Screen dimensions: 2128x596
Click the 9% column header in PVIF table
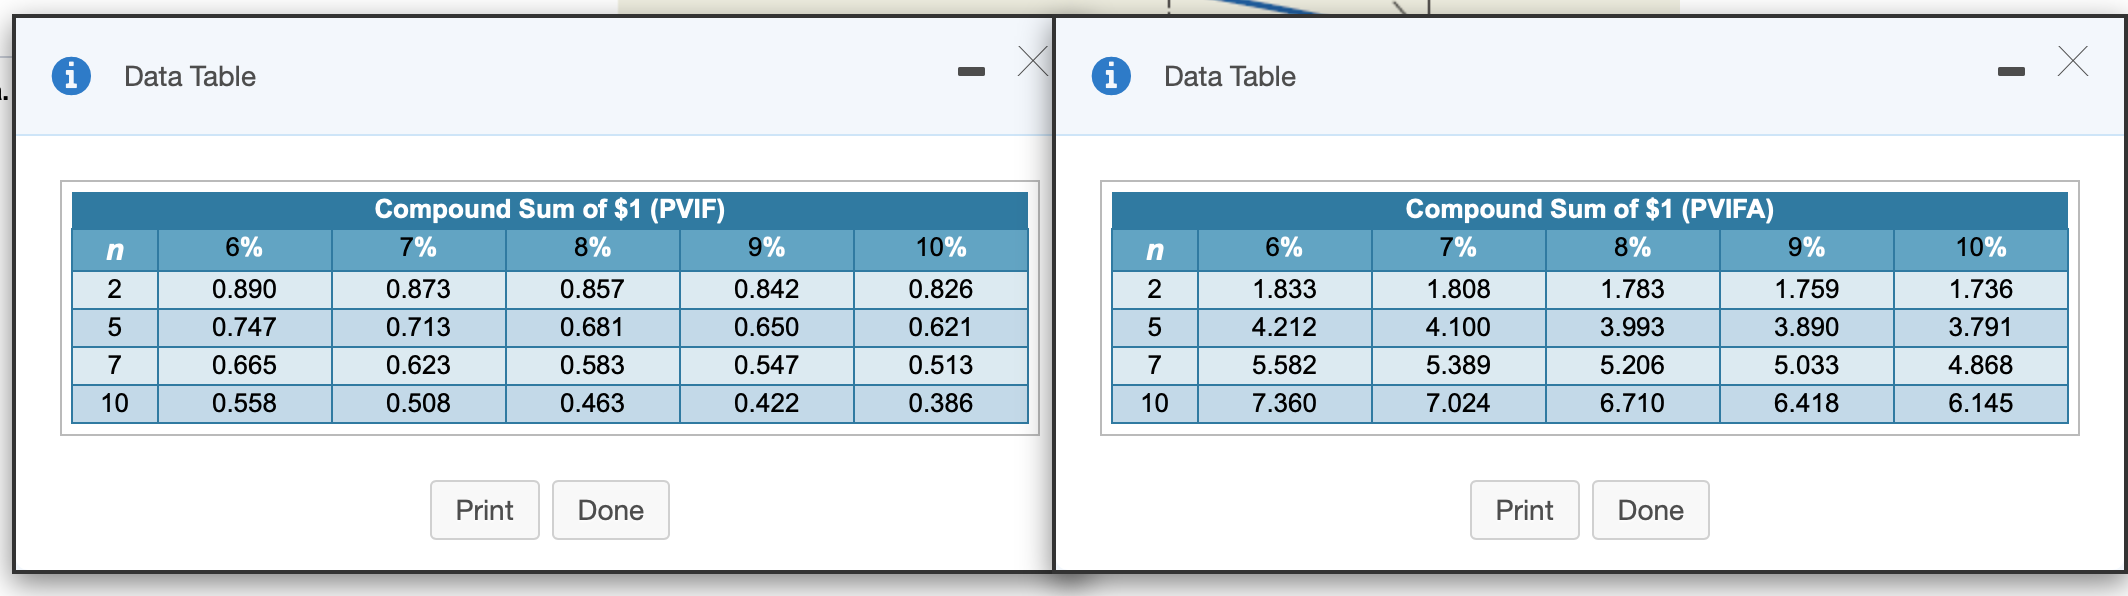[x=766, y=249]
